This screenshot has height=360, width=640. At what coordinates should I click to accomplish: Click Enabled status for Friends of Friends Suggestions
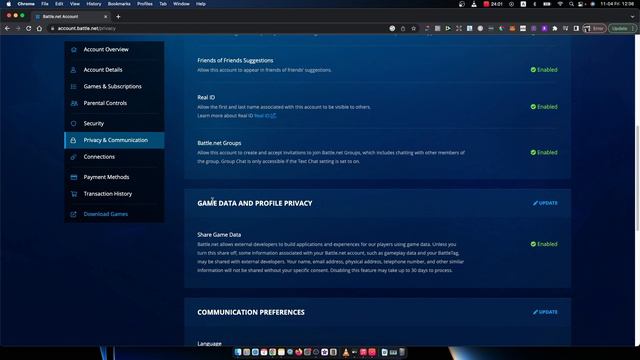544,70
